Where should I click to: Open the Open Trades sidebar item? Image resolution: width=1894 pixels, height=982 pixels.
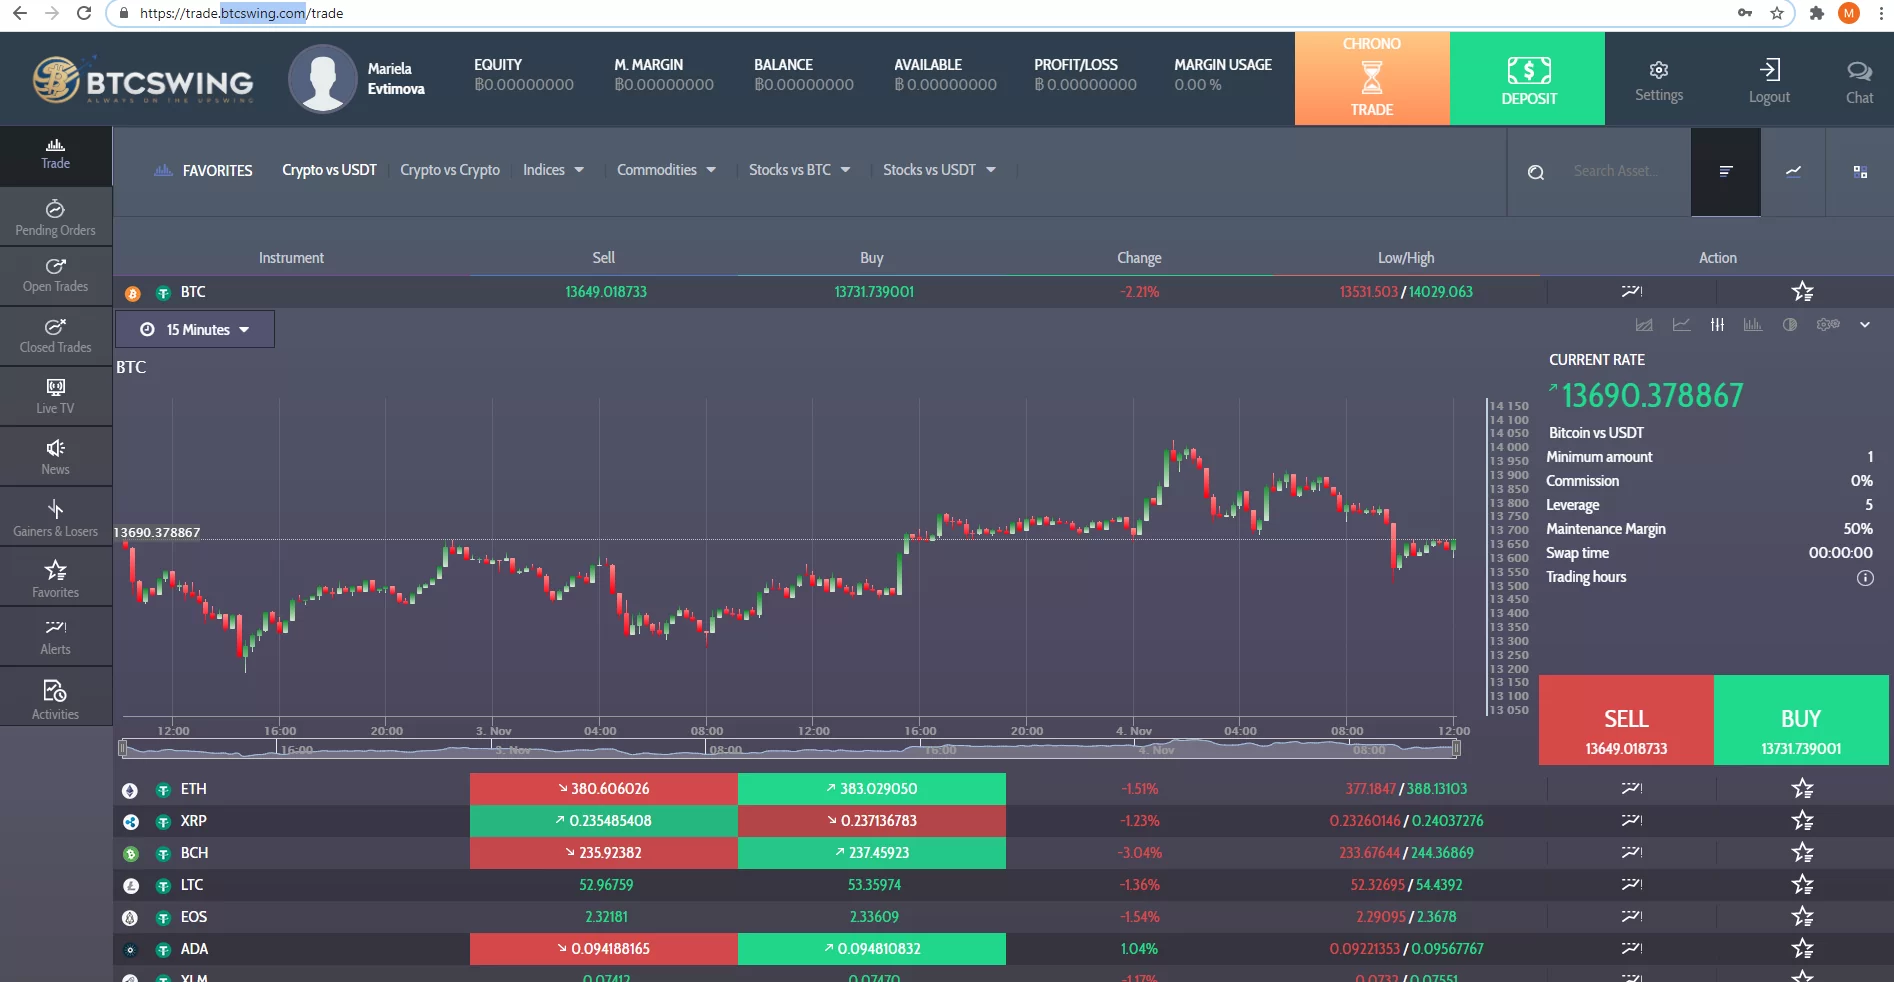tap(56, 275)
